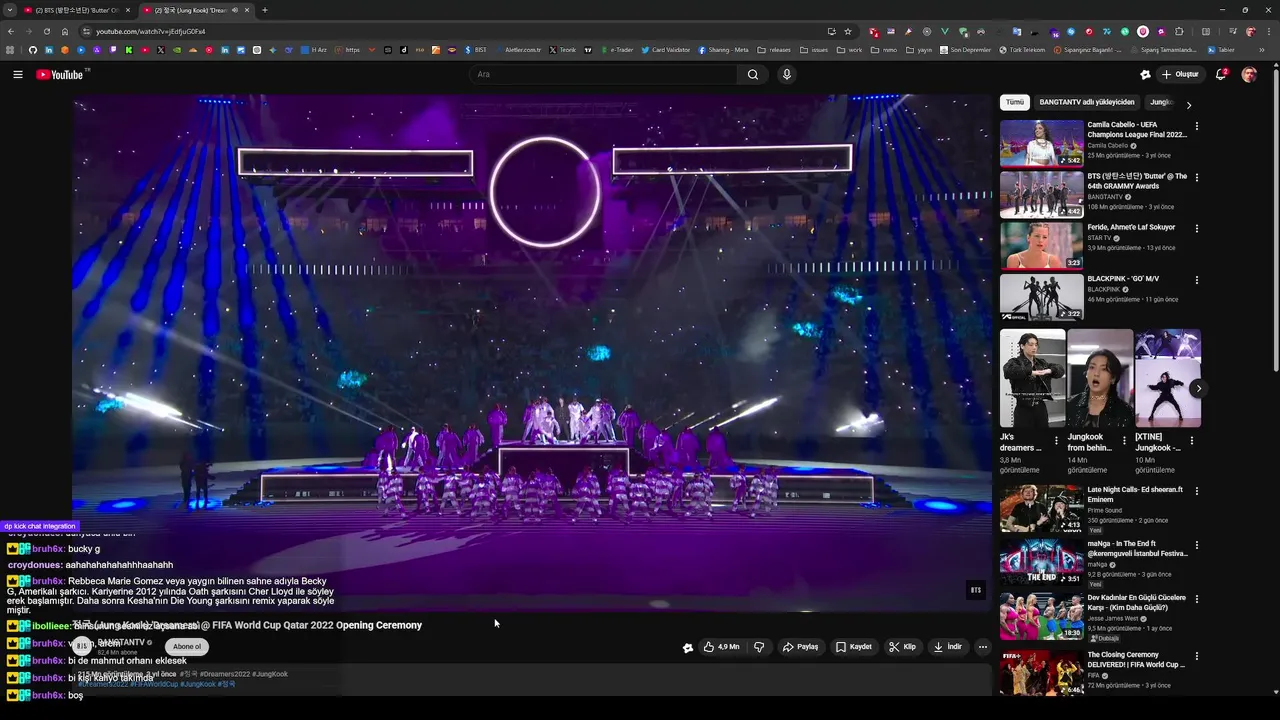Open the browser home button
Viewport: 1280px width, 720px height.
tap(64, 31)
